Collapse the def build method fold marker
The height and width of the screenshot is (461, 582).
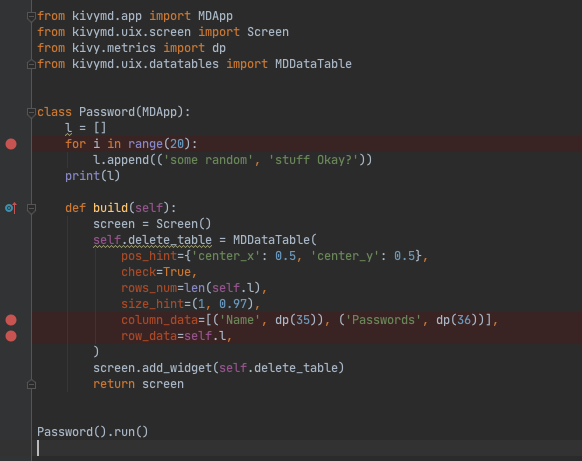31,209
